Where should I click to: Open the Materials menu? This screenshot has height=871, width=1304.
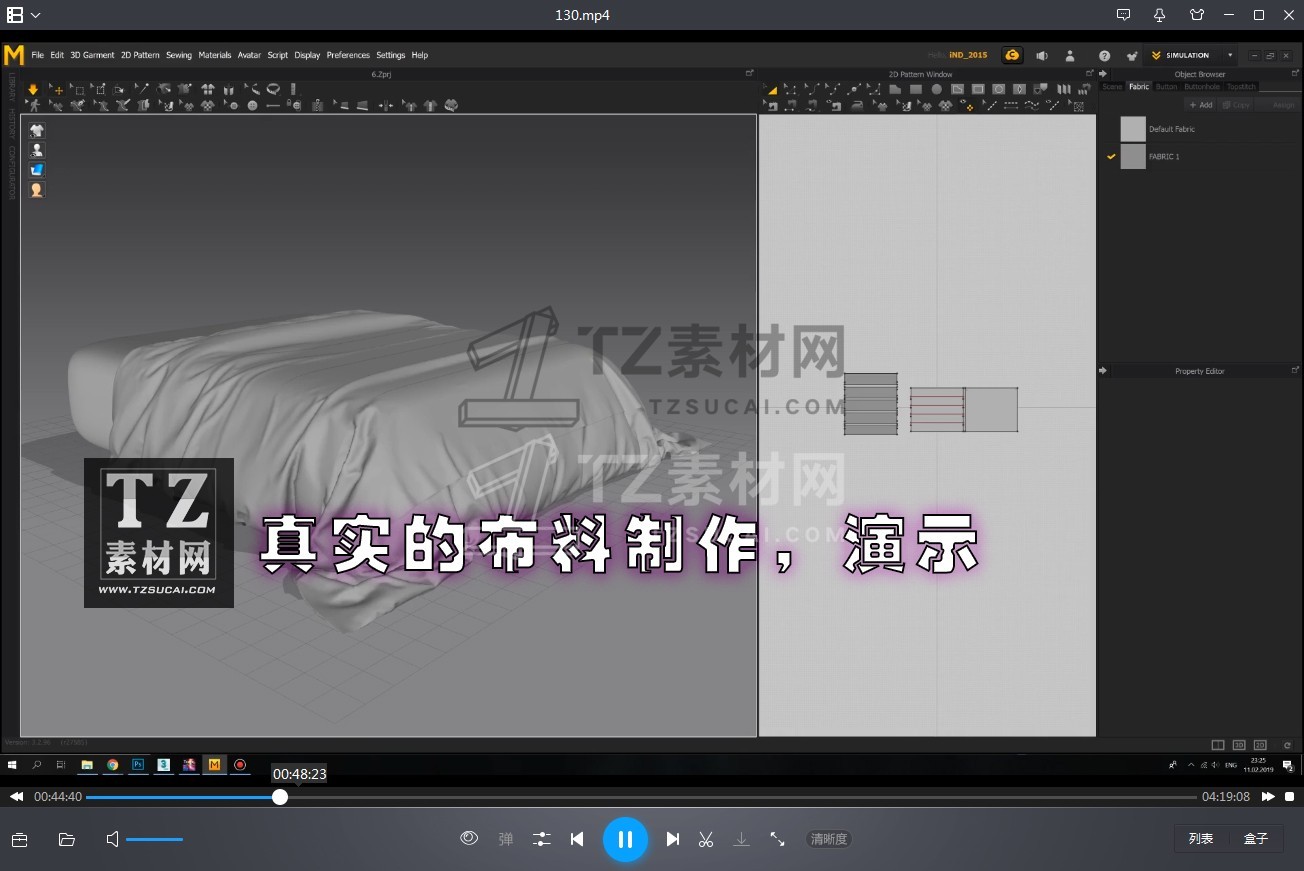(215, 55)
